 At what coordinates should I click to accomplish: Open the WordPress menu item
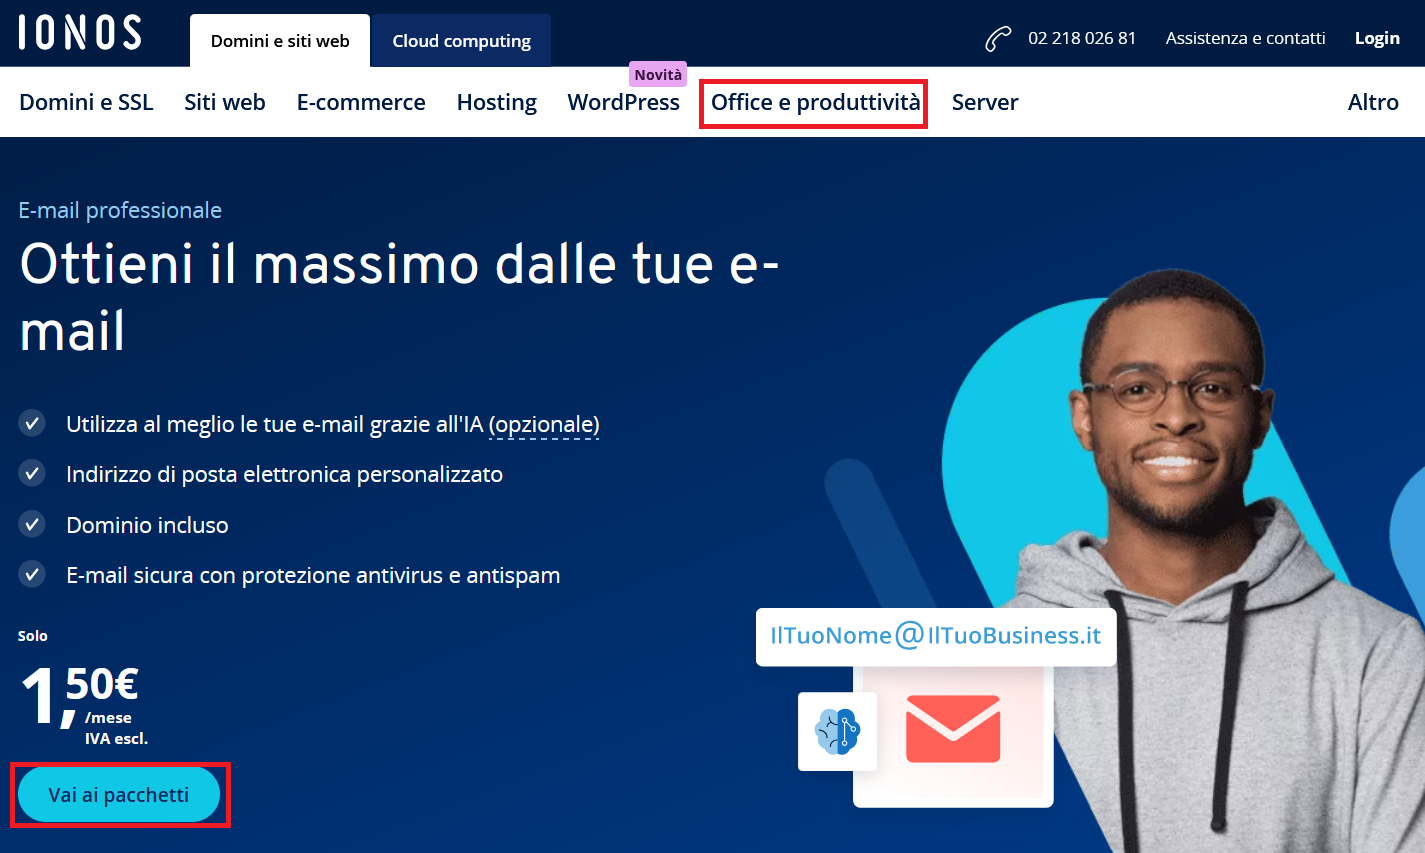click(x=623, y=102)
